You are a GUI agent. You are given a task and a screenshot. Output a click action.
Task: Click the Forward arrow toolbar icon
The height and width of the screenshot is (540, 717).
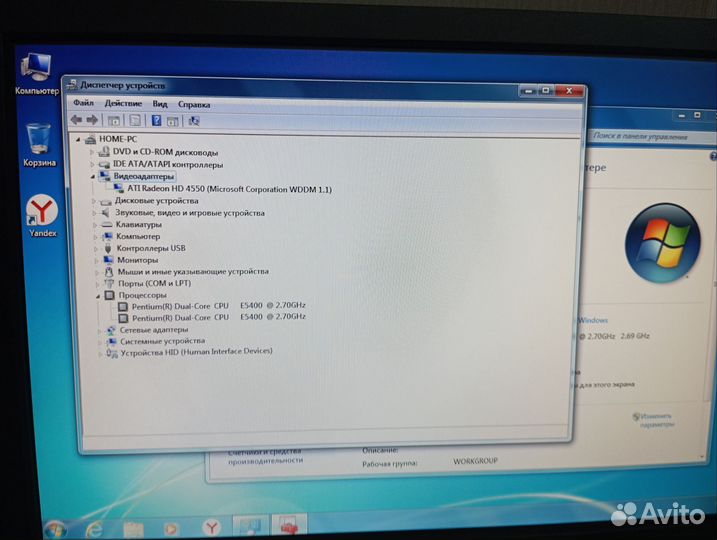[x=92, y=120]
